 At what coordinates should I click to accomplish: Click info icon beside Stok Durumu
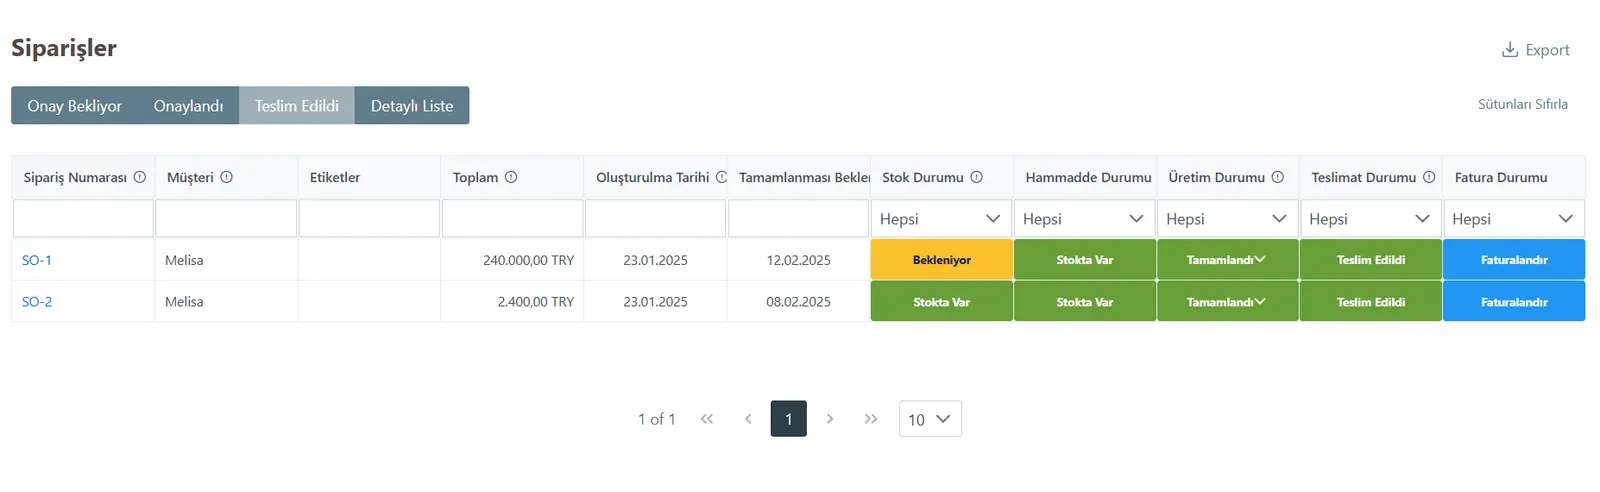tap(977, 177)
